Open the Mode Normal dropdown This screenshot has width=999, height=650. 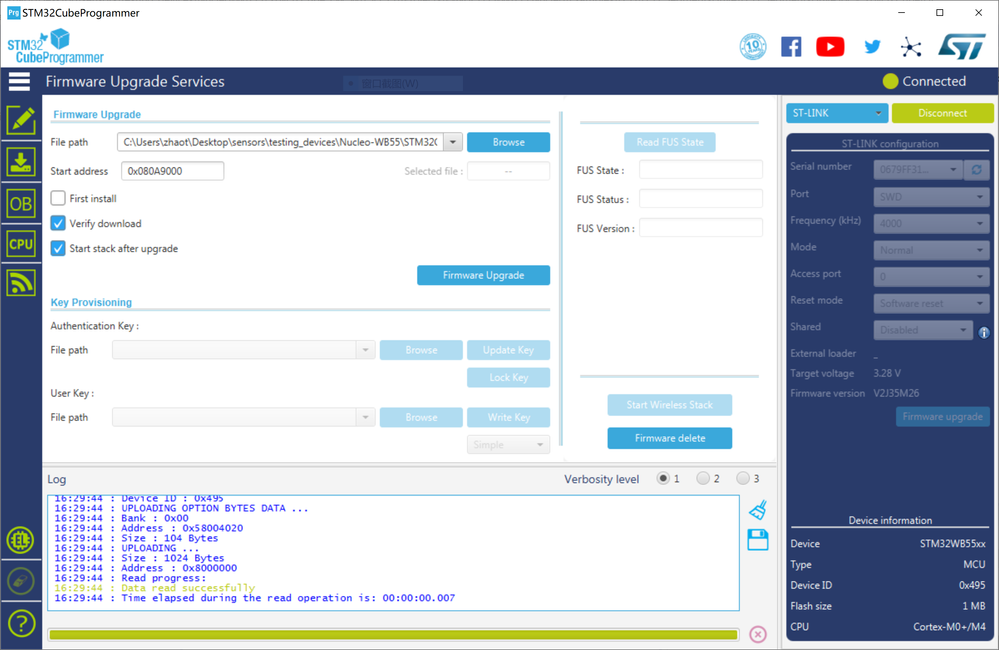pos(931,250)
